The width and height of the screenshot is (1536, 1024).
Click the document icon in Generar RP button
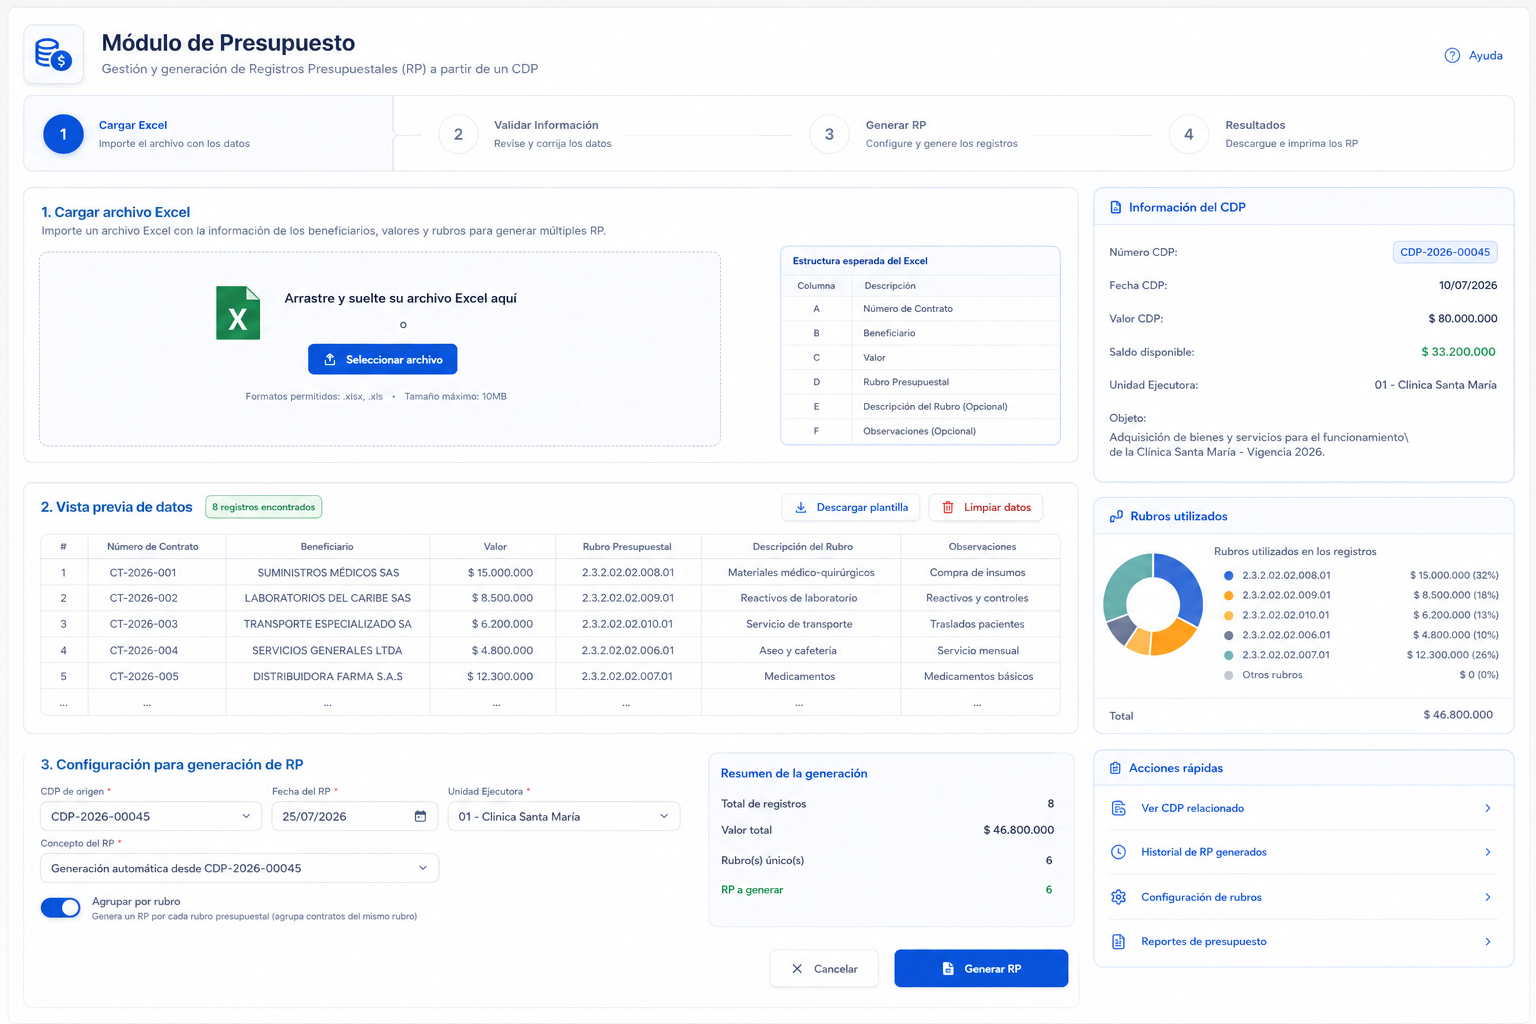tap(948, 969)
